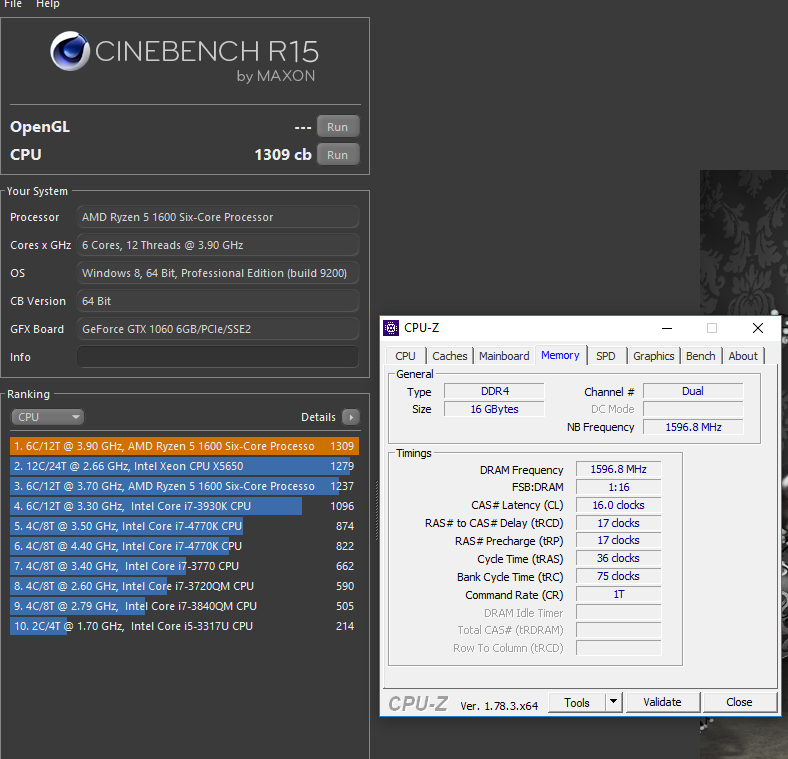Viewport: 788px width, 759px height.
Task: Click the empty Info input field
Action: coord(218,357)
